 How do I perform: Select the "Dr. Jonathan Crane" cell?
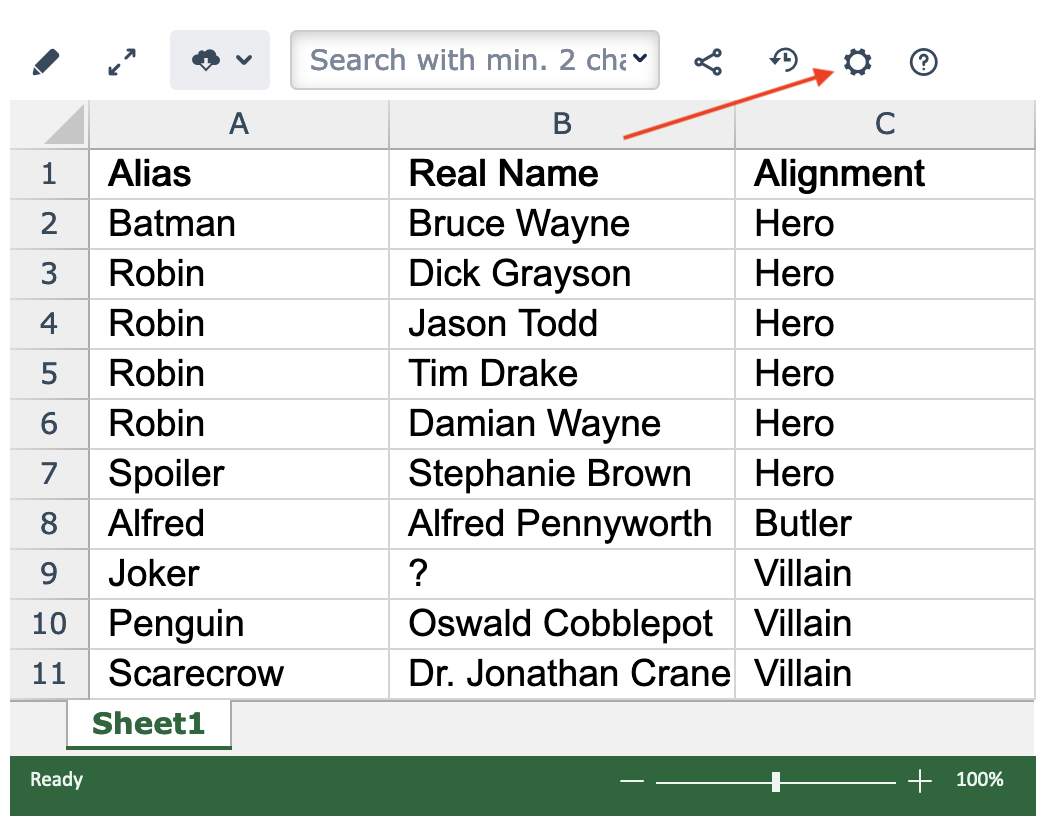click(562, 675)
